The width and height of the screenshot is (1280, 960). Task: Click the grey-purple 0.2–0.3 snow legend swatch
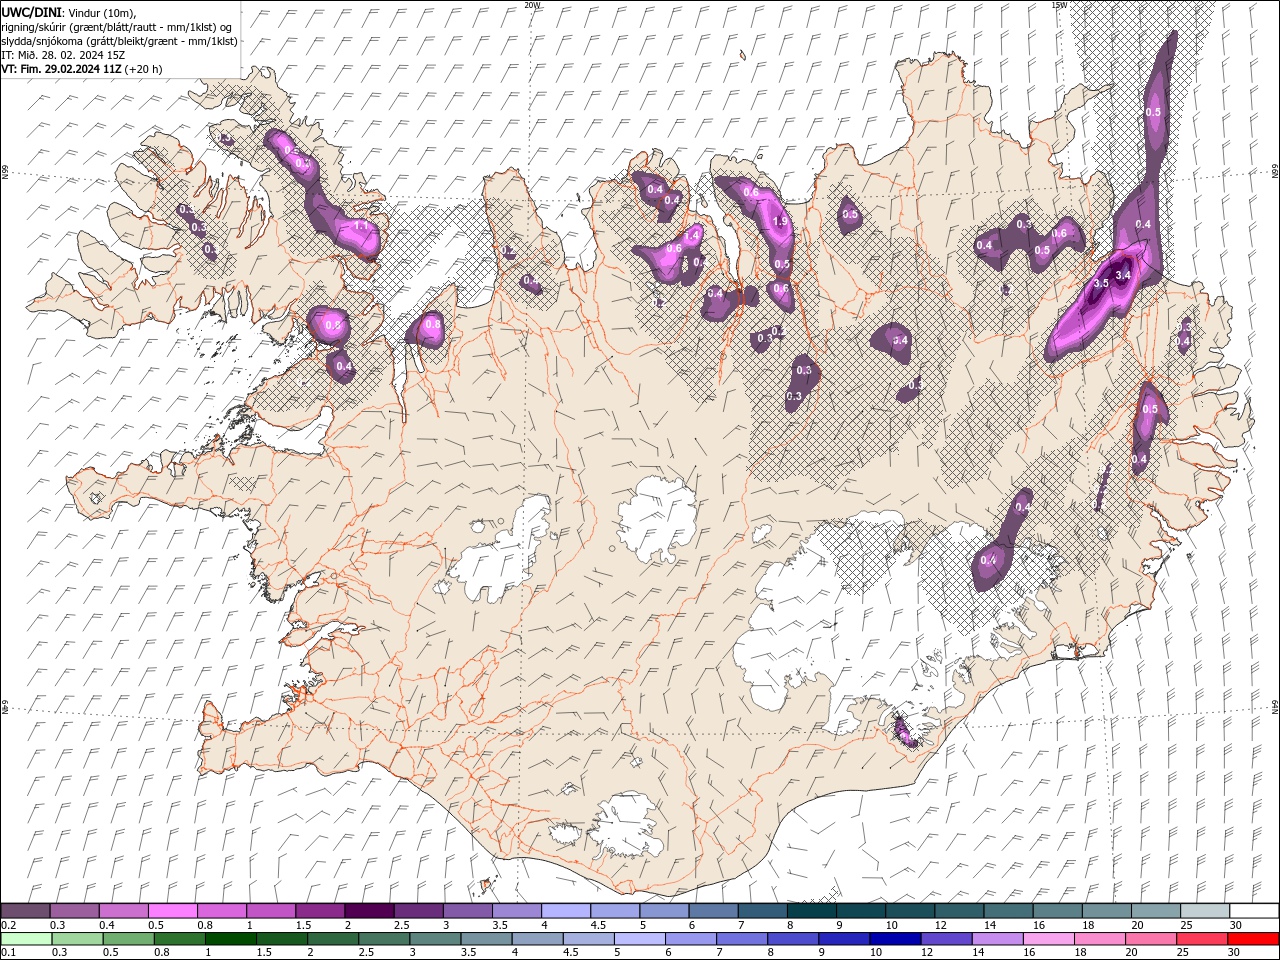click(x=26, y=911)
